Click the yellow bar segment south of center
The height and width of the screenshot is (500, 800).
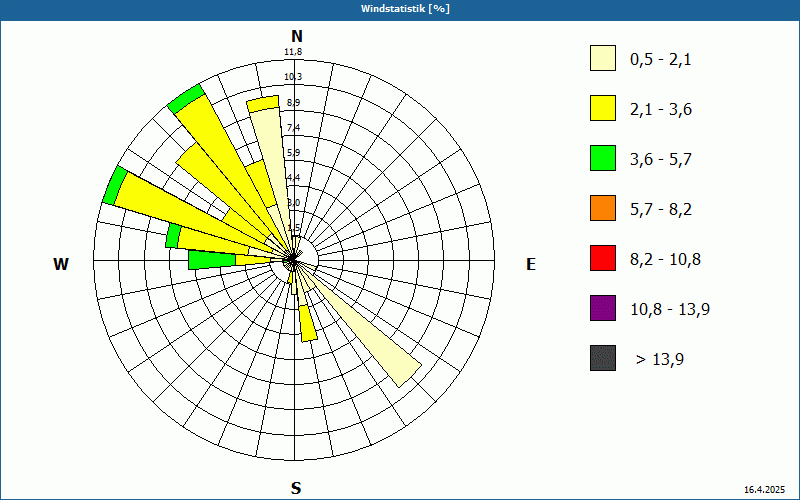(307, 323)
